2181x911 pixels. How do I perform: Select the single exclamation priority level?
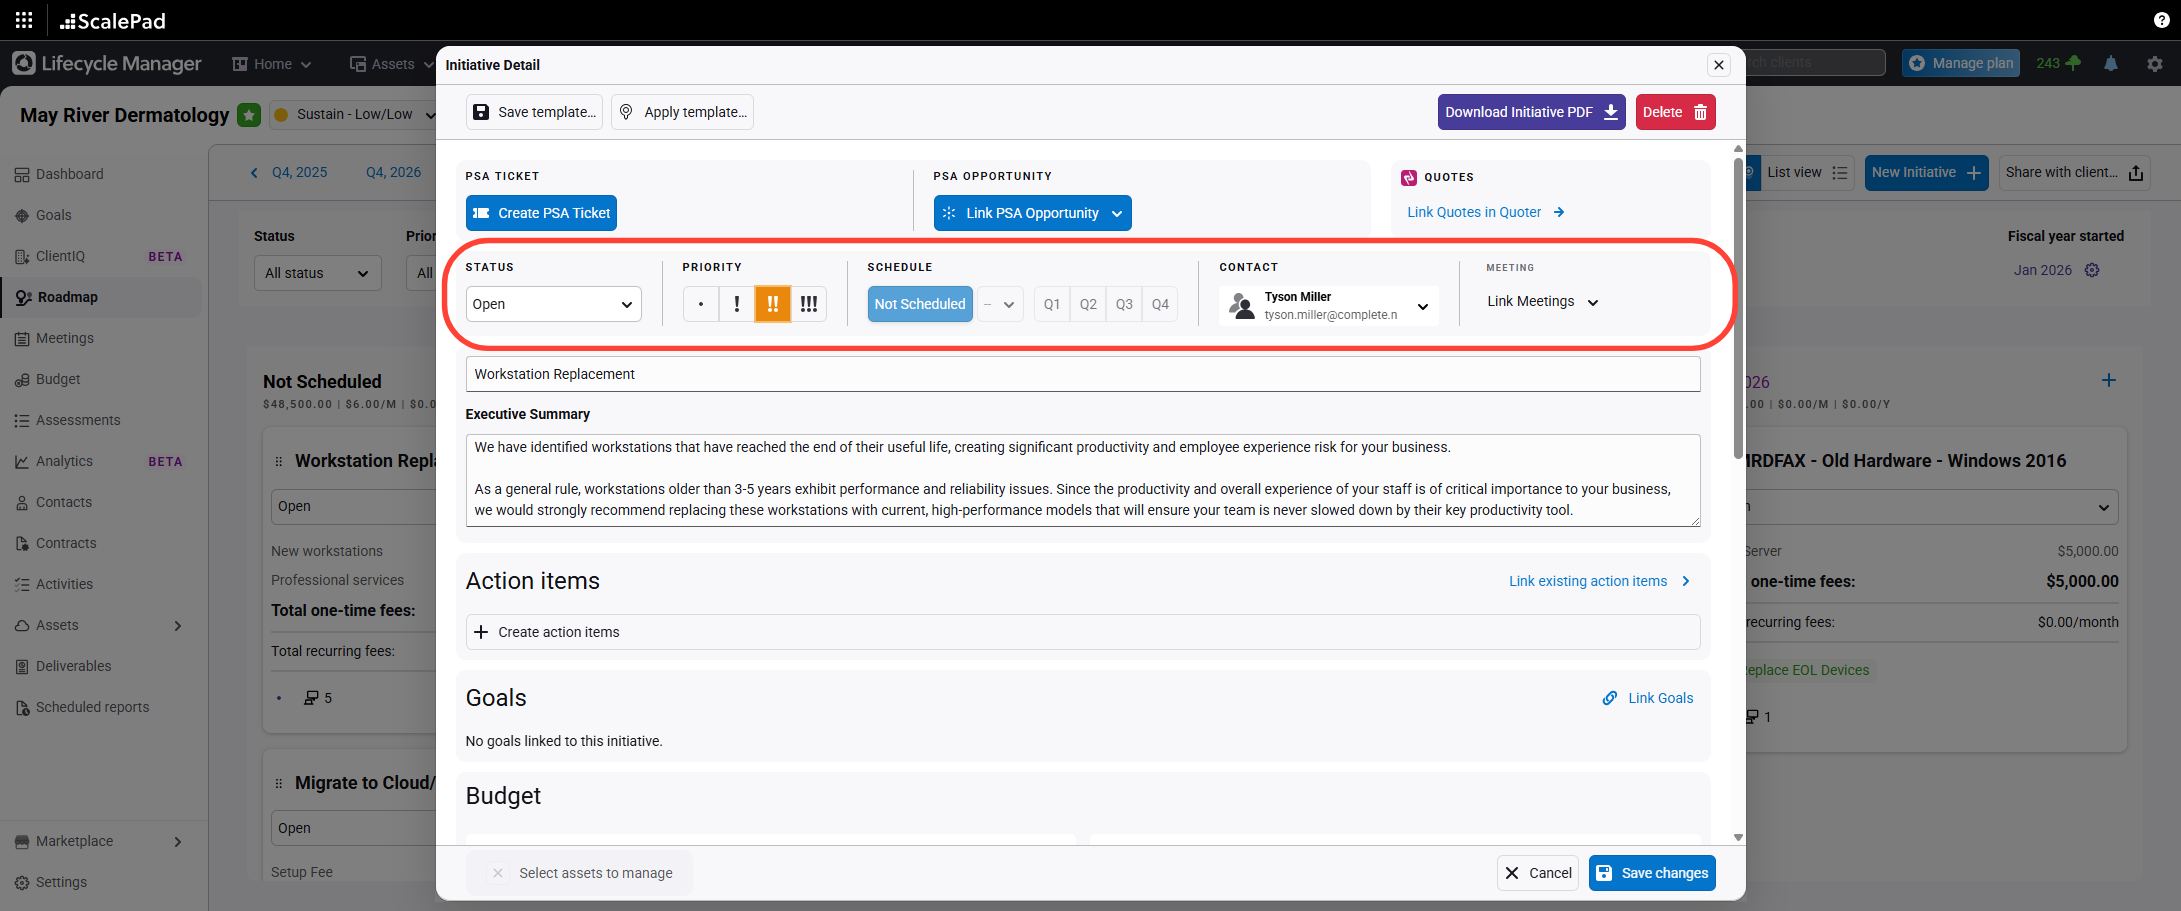(737, 304)
